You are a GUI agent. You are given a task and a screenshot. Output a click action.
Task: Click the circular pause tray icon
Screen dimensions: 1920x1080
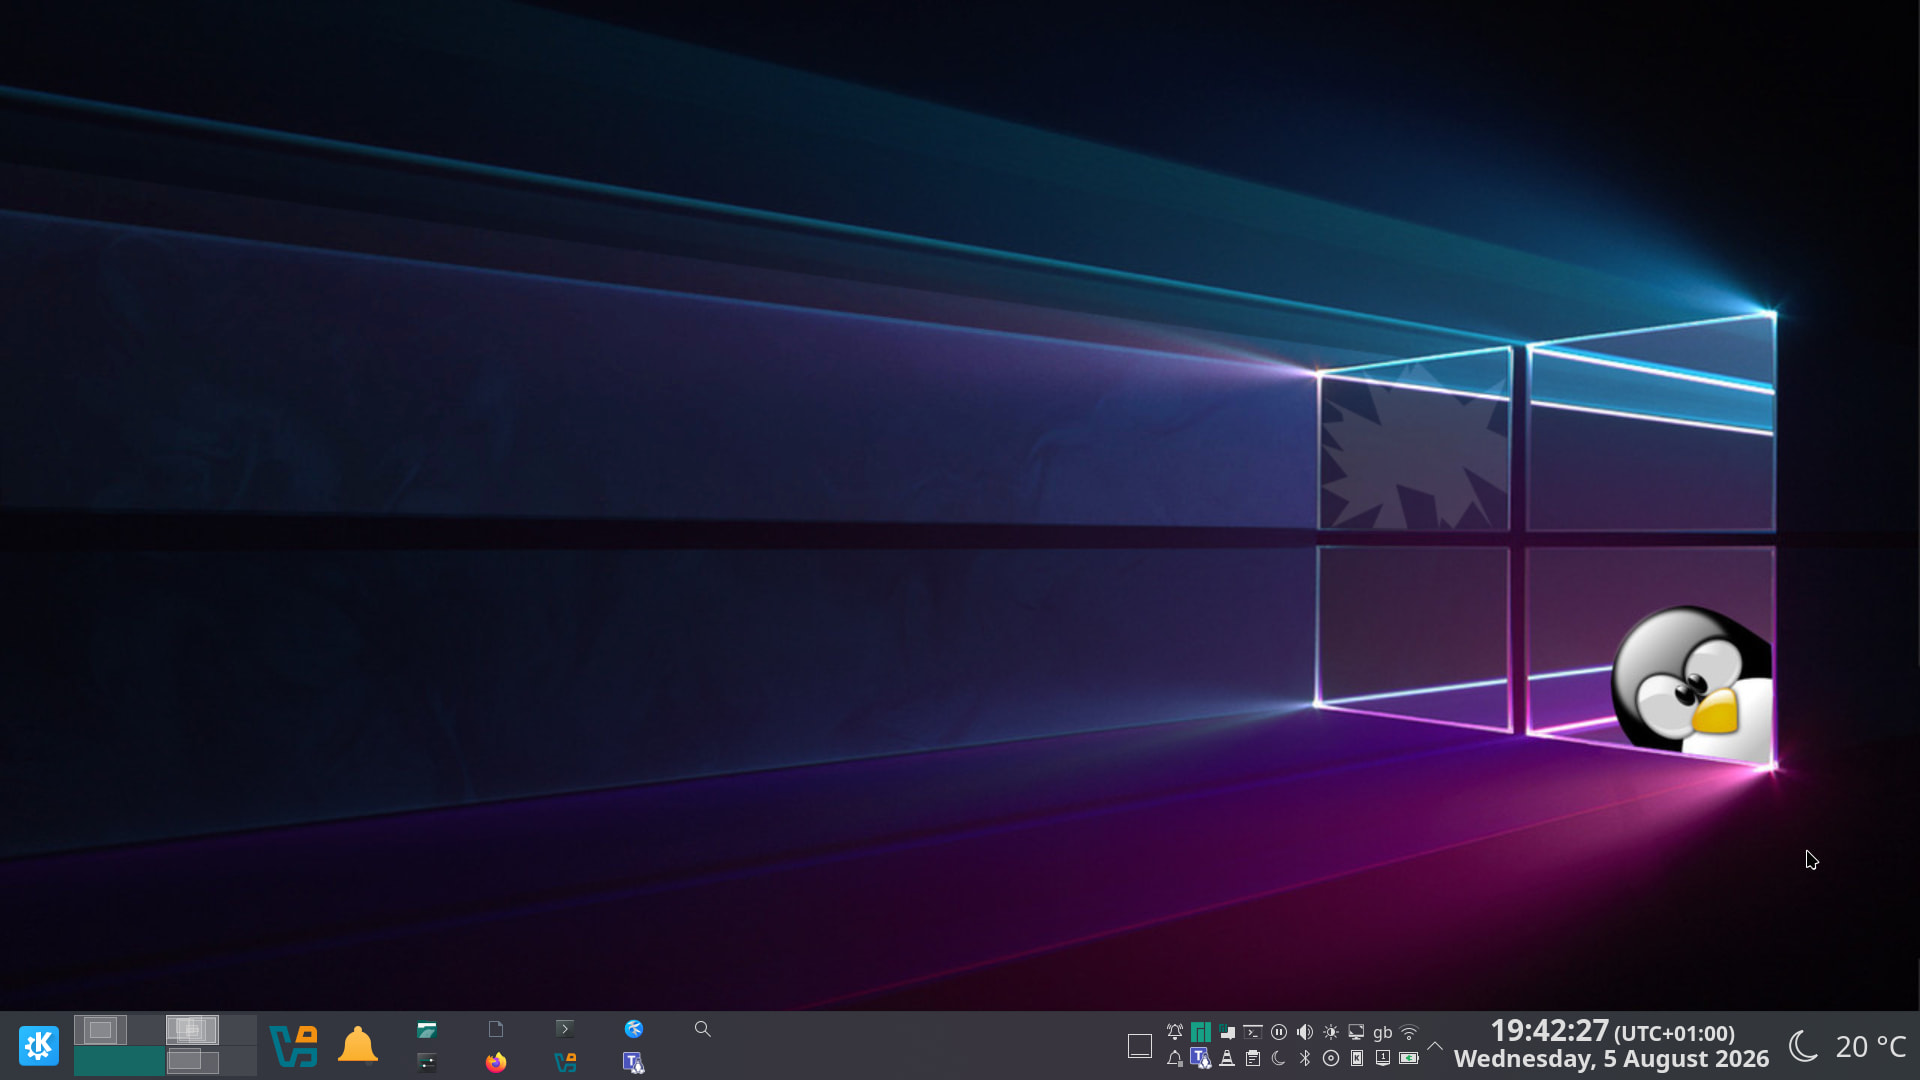tap(1279, 1032)
